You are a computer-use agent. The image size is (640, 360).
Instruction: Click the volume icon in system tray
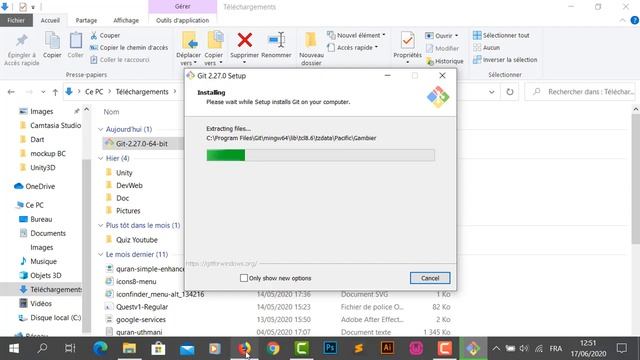point(524,348)
